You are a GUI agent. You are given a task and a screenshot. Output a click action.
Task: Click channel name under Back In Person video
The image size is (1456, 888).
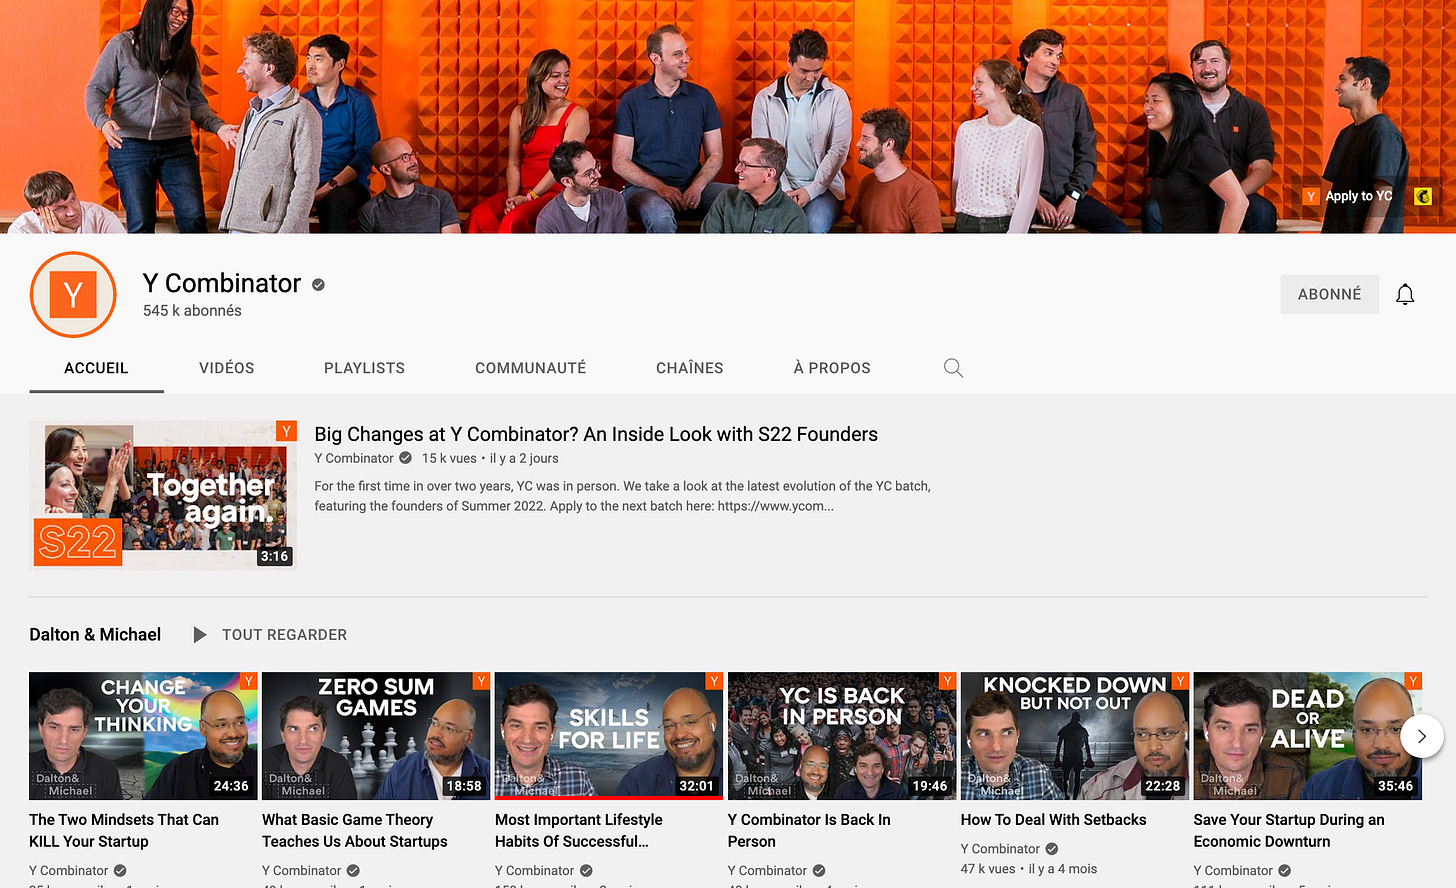pos(767,871)
